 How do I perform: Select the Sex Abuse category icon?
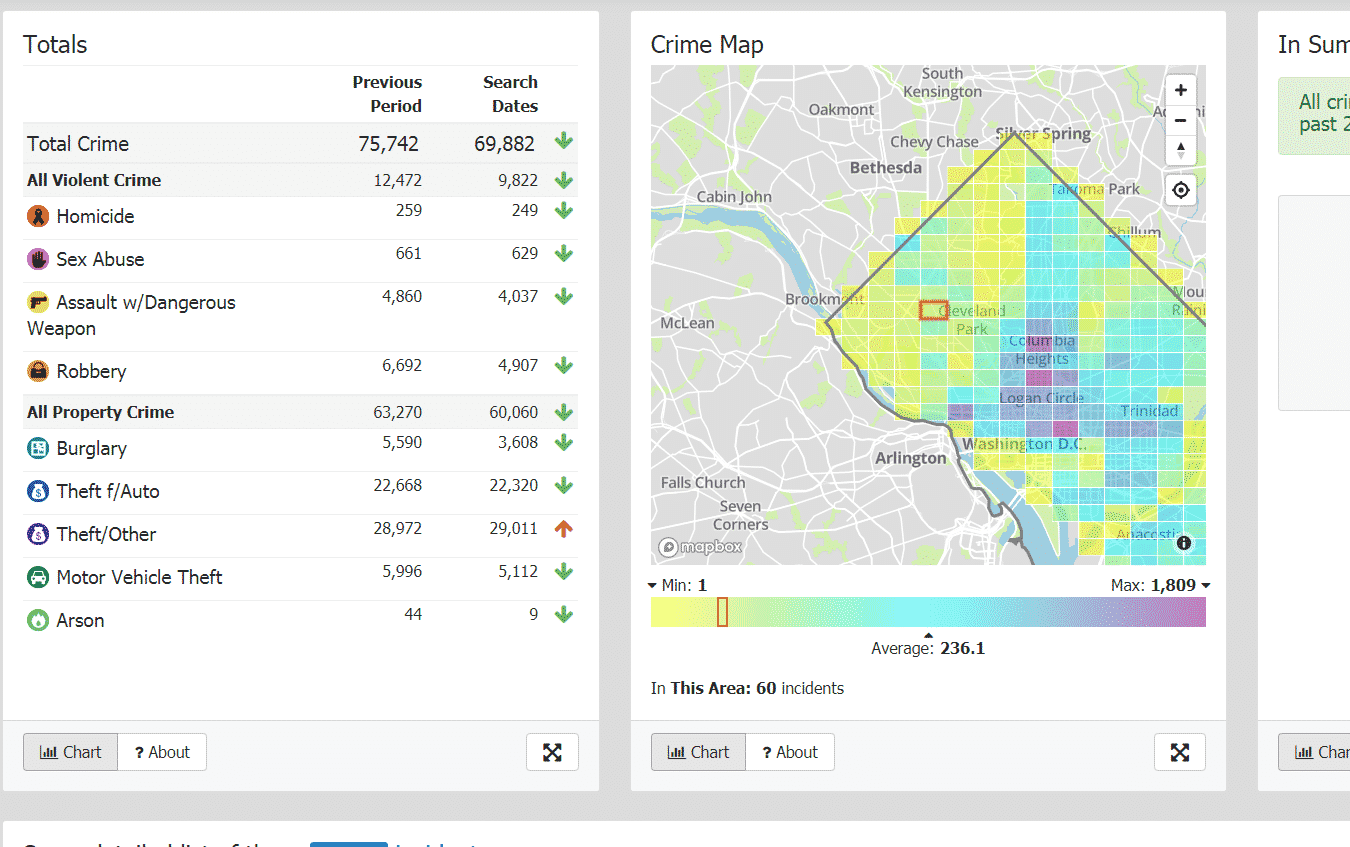37,259
